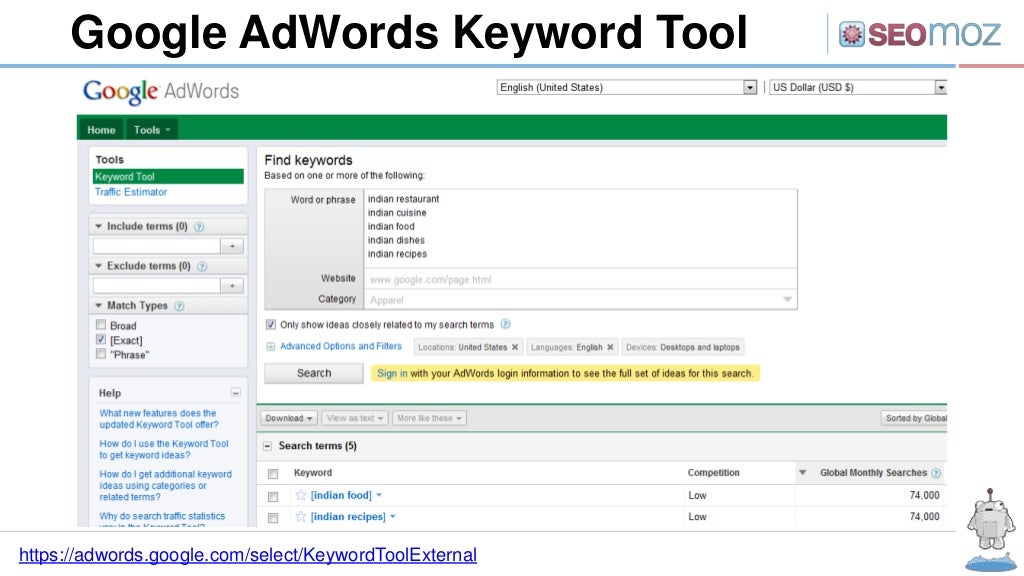Open the View as text dropdown

coord(355,418)
